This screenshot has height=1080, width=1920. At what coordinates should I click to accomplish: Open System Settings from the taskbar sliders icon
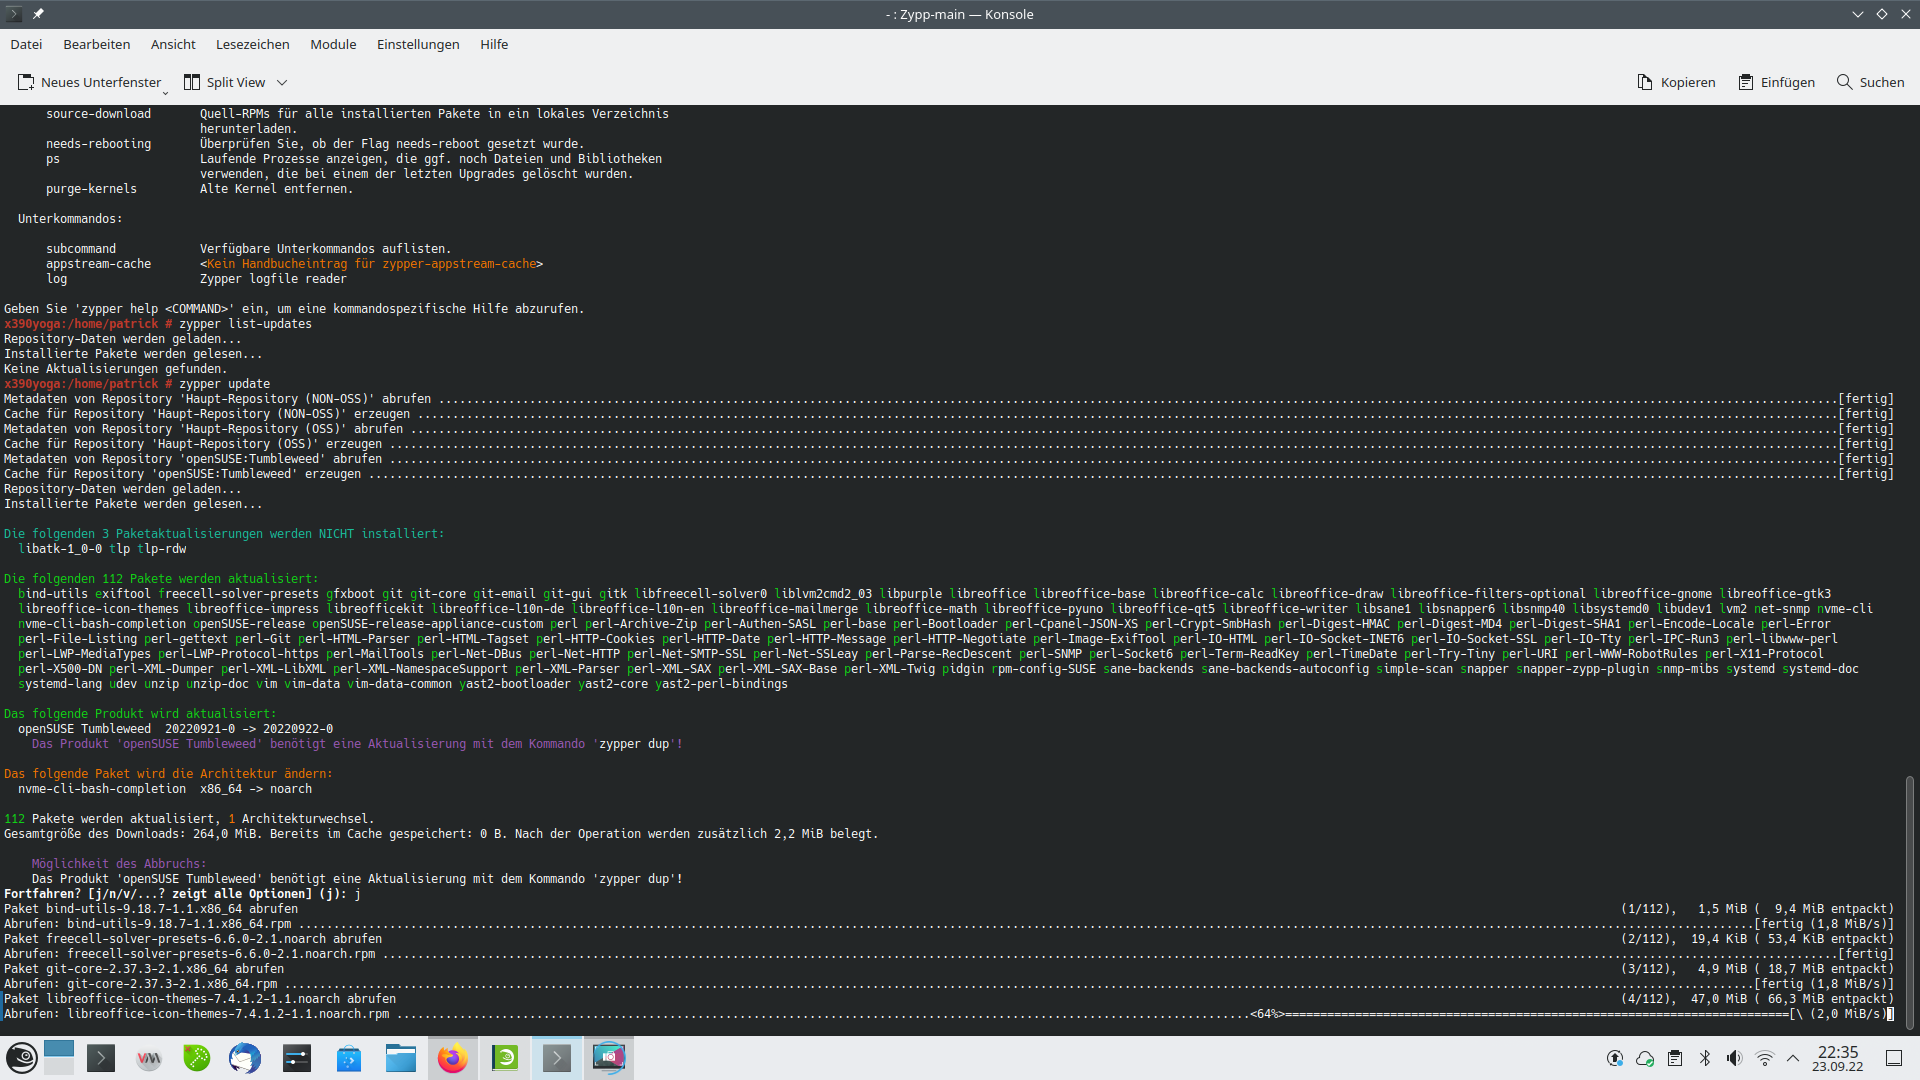click(297, 1058)
